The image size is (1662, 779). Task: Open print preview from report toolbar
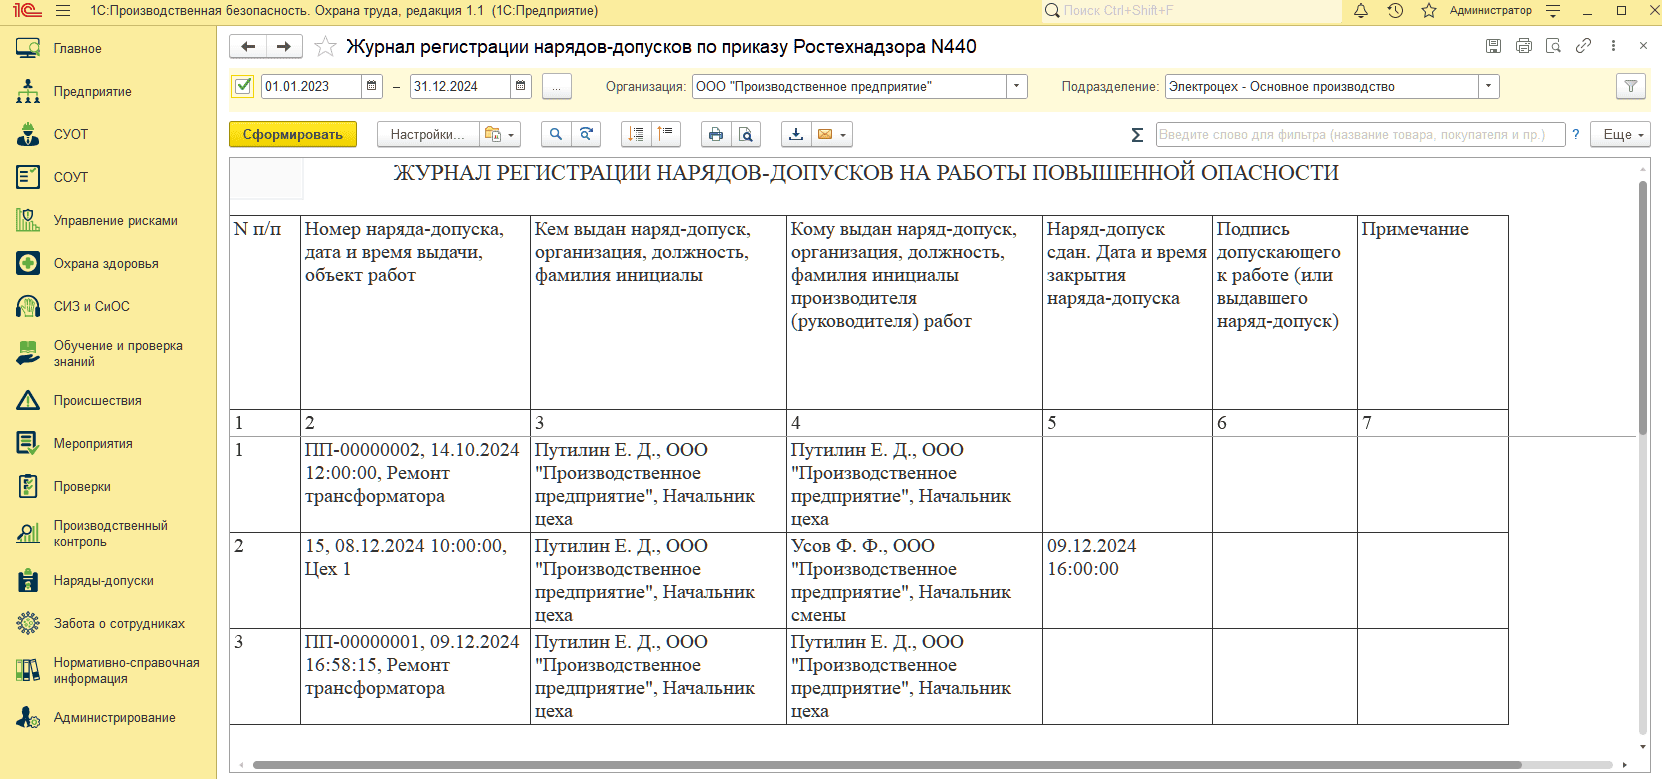(746, 134)
